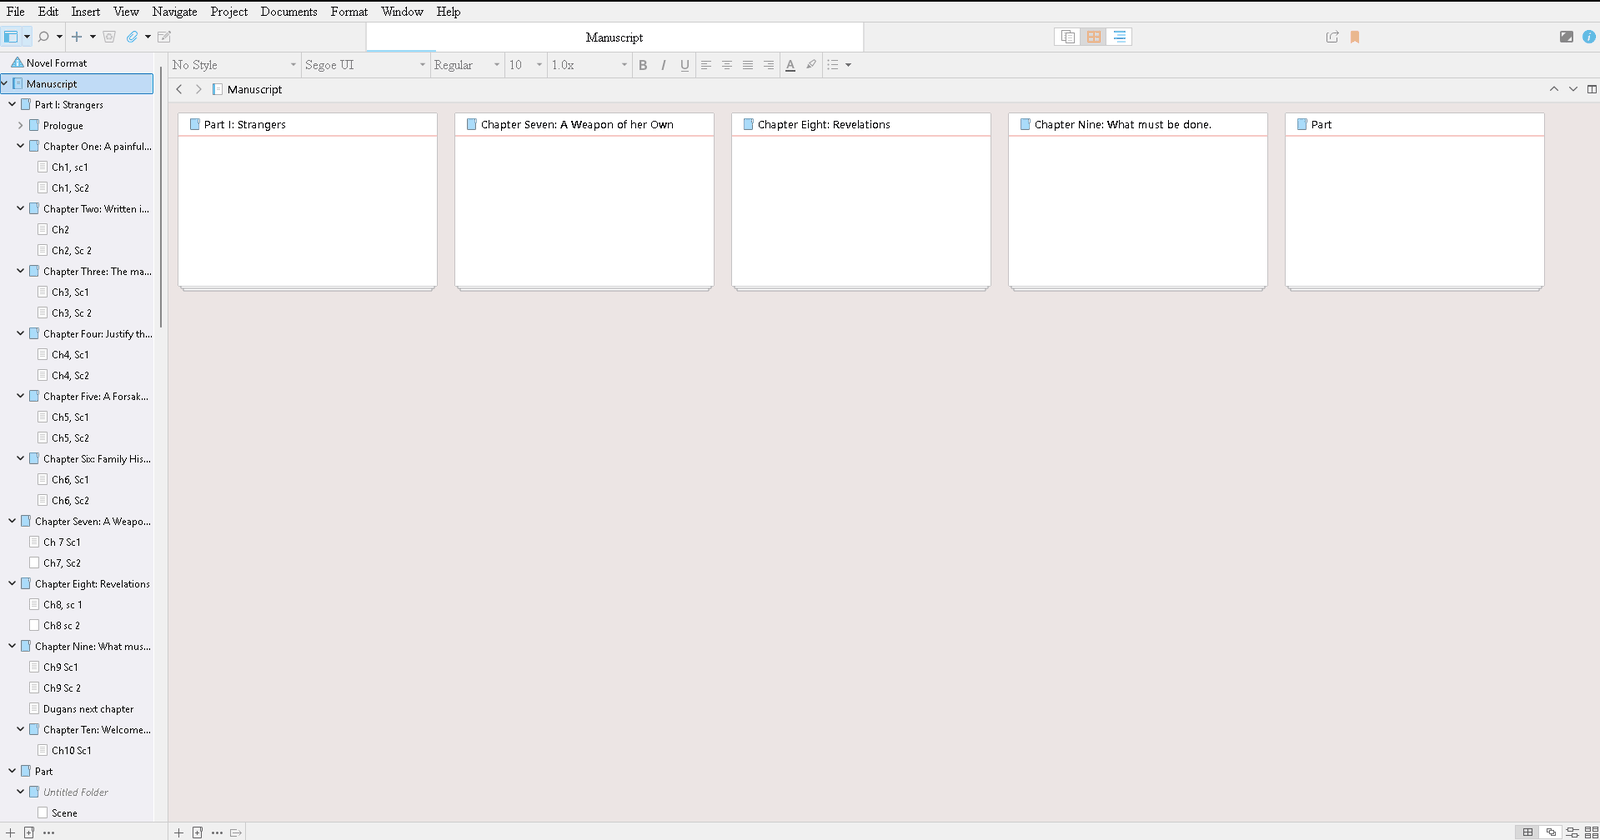Open binder footer ellipsis options

[49, 832]
